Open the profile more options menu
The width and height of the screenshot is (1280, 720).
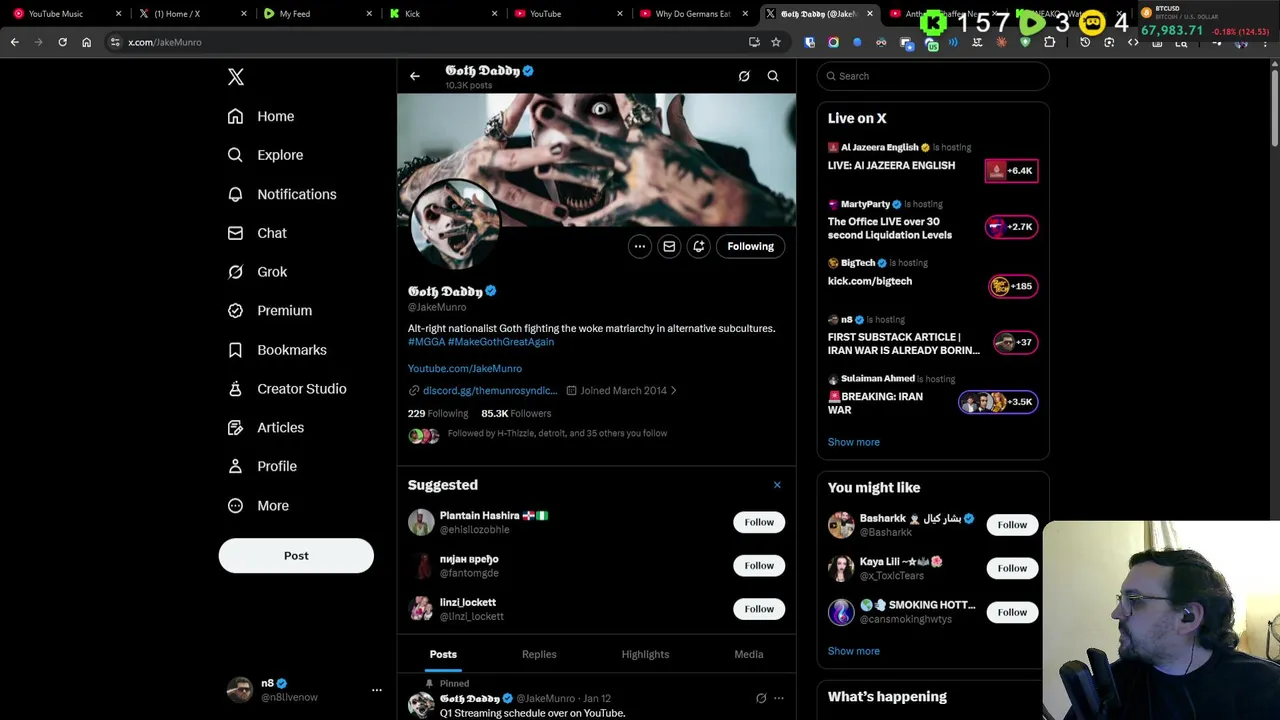pos(640,246)
